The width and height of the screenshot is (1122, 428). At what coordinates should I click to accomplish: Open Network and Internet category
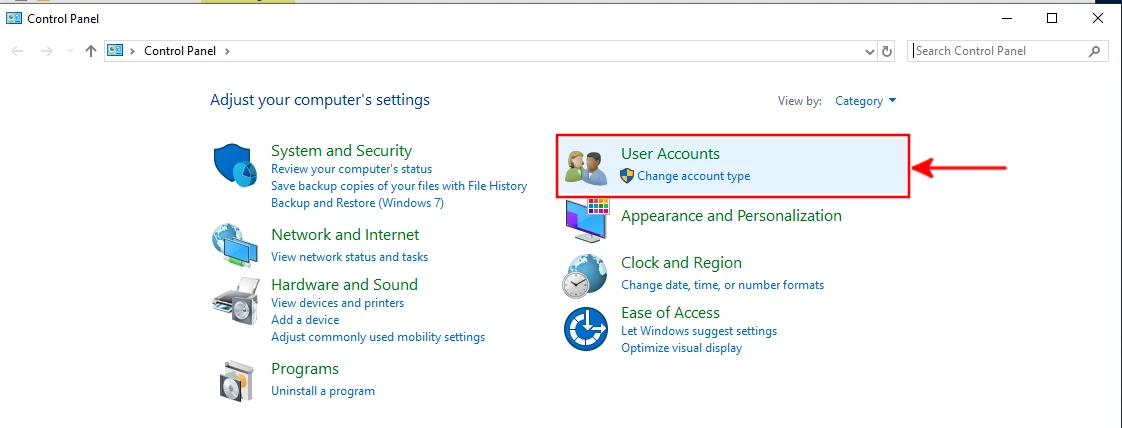click(x=345, y=235)
